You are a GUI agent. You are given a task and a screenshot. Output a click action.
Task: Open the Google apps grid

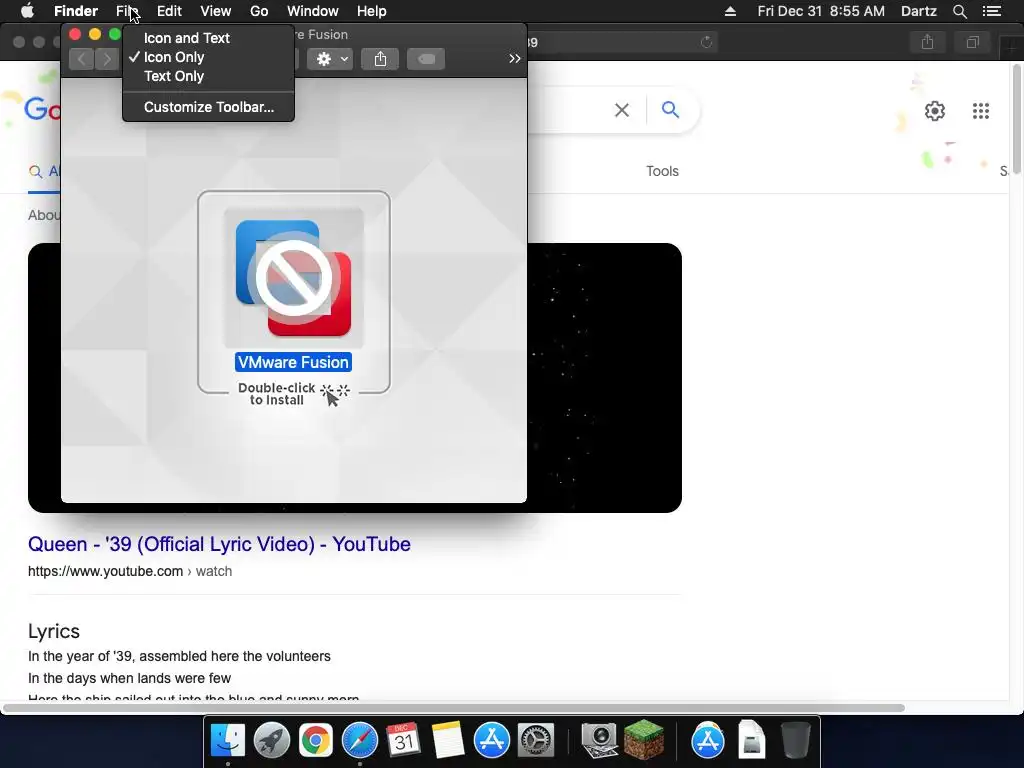coord(980,111)
